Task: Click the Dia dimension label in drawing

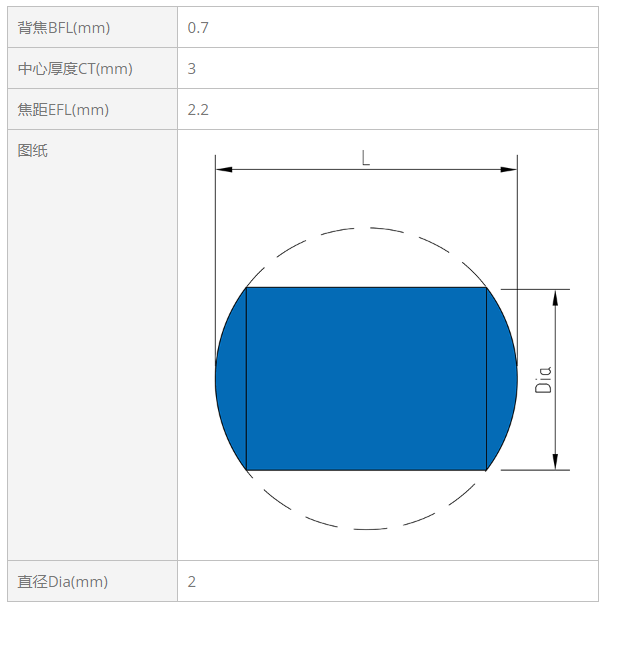Action: pos(543,379)
